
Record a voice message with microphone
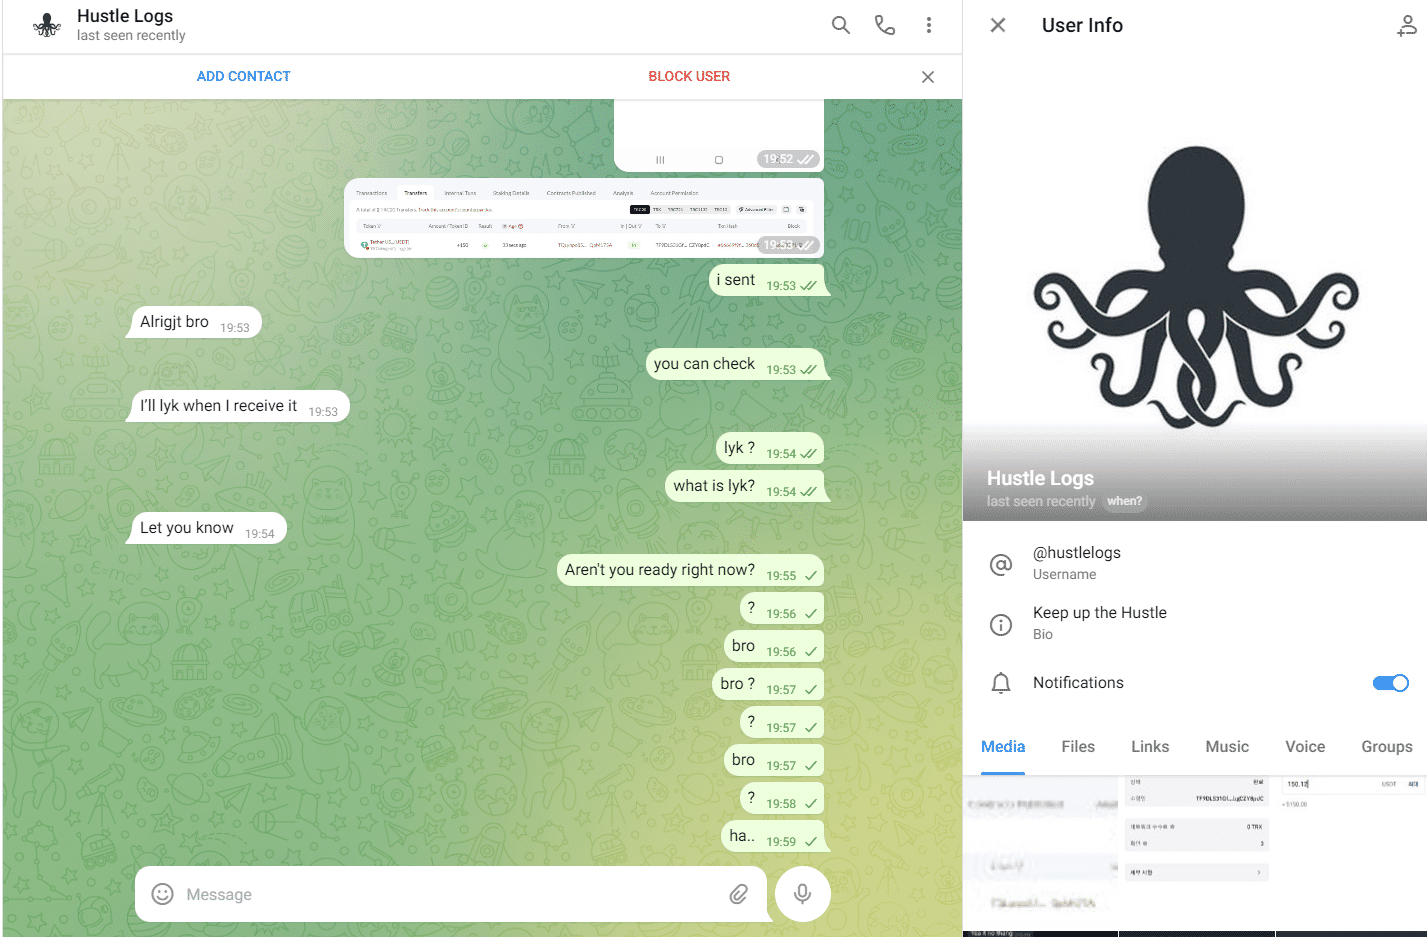(x=802, y=893)
